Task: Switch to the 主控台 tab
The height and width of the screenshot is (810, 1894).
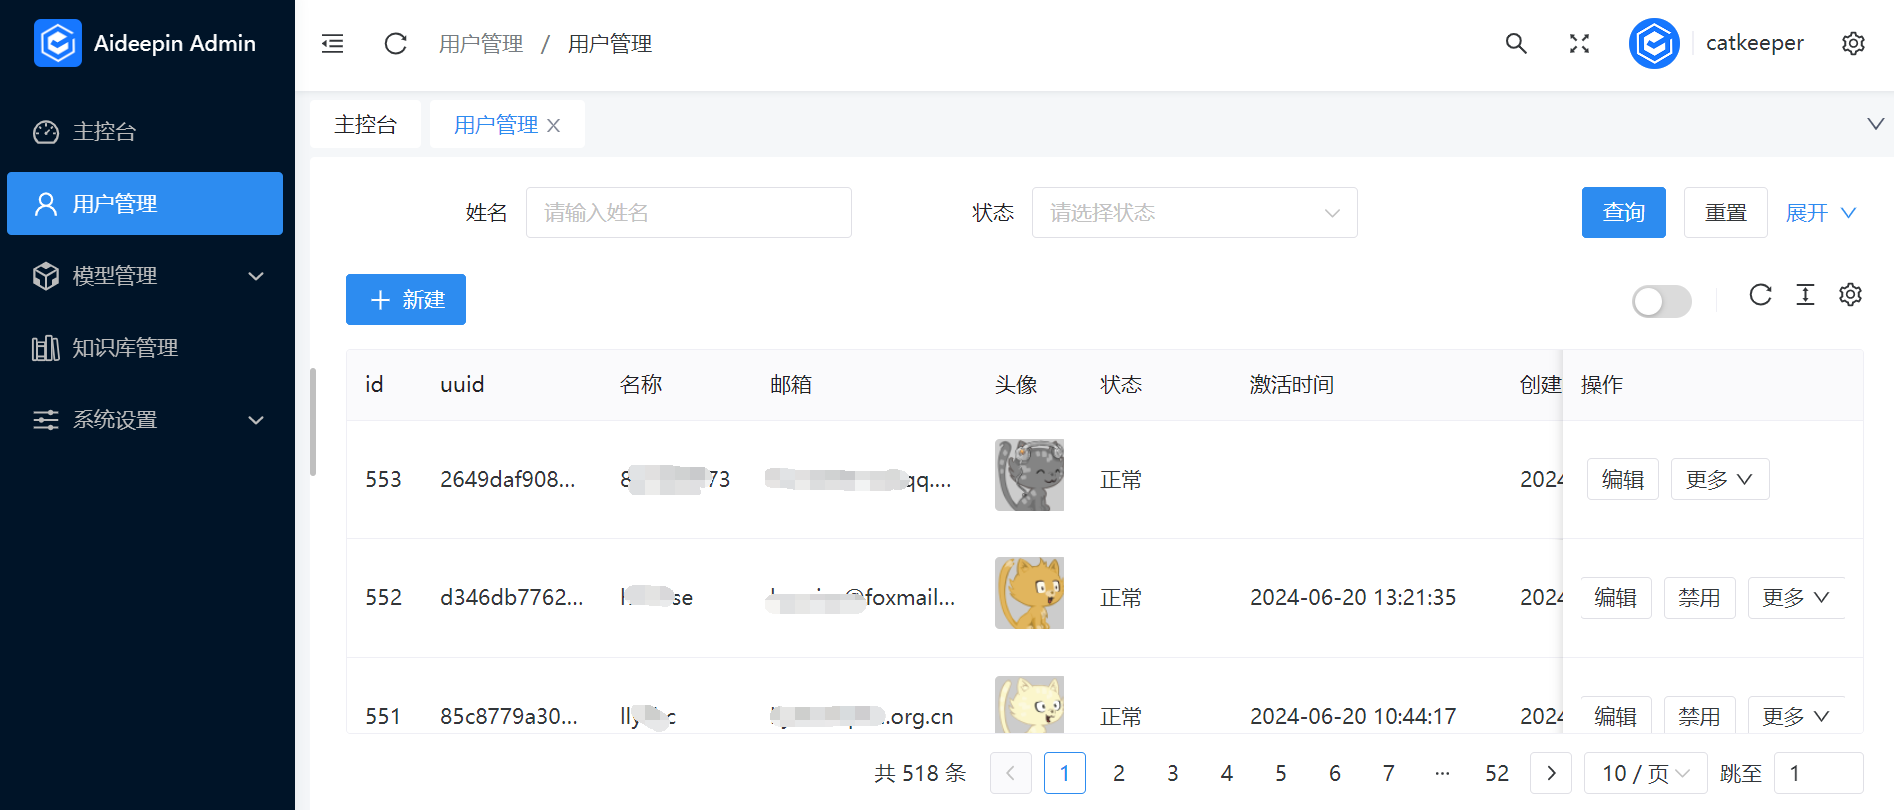Action: click(x=365, y=124)
